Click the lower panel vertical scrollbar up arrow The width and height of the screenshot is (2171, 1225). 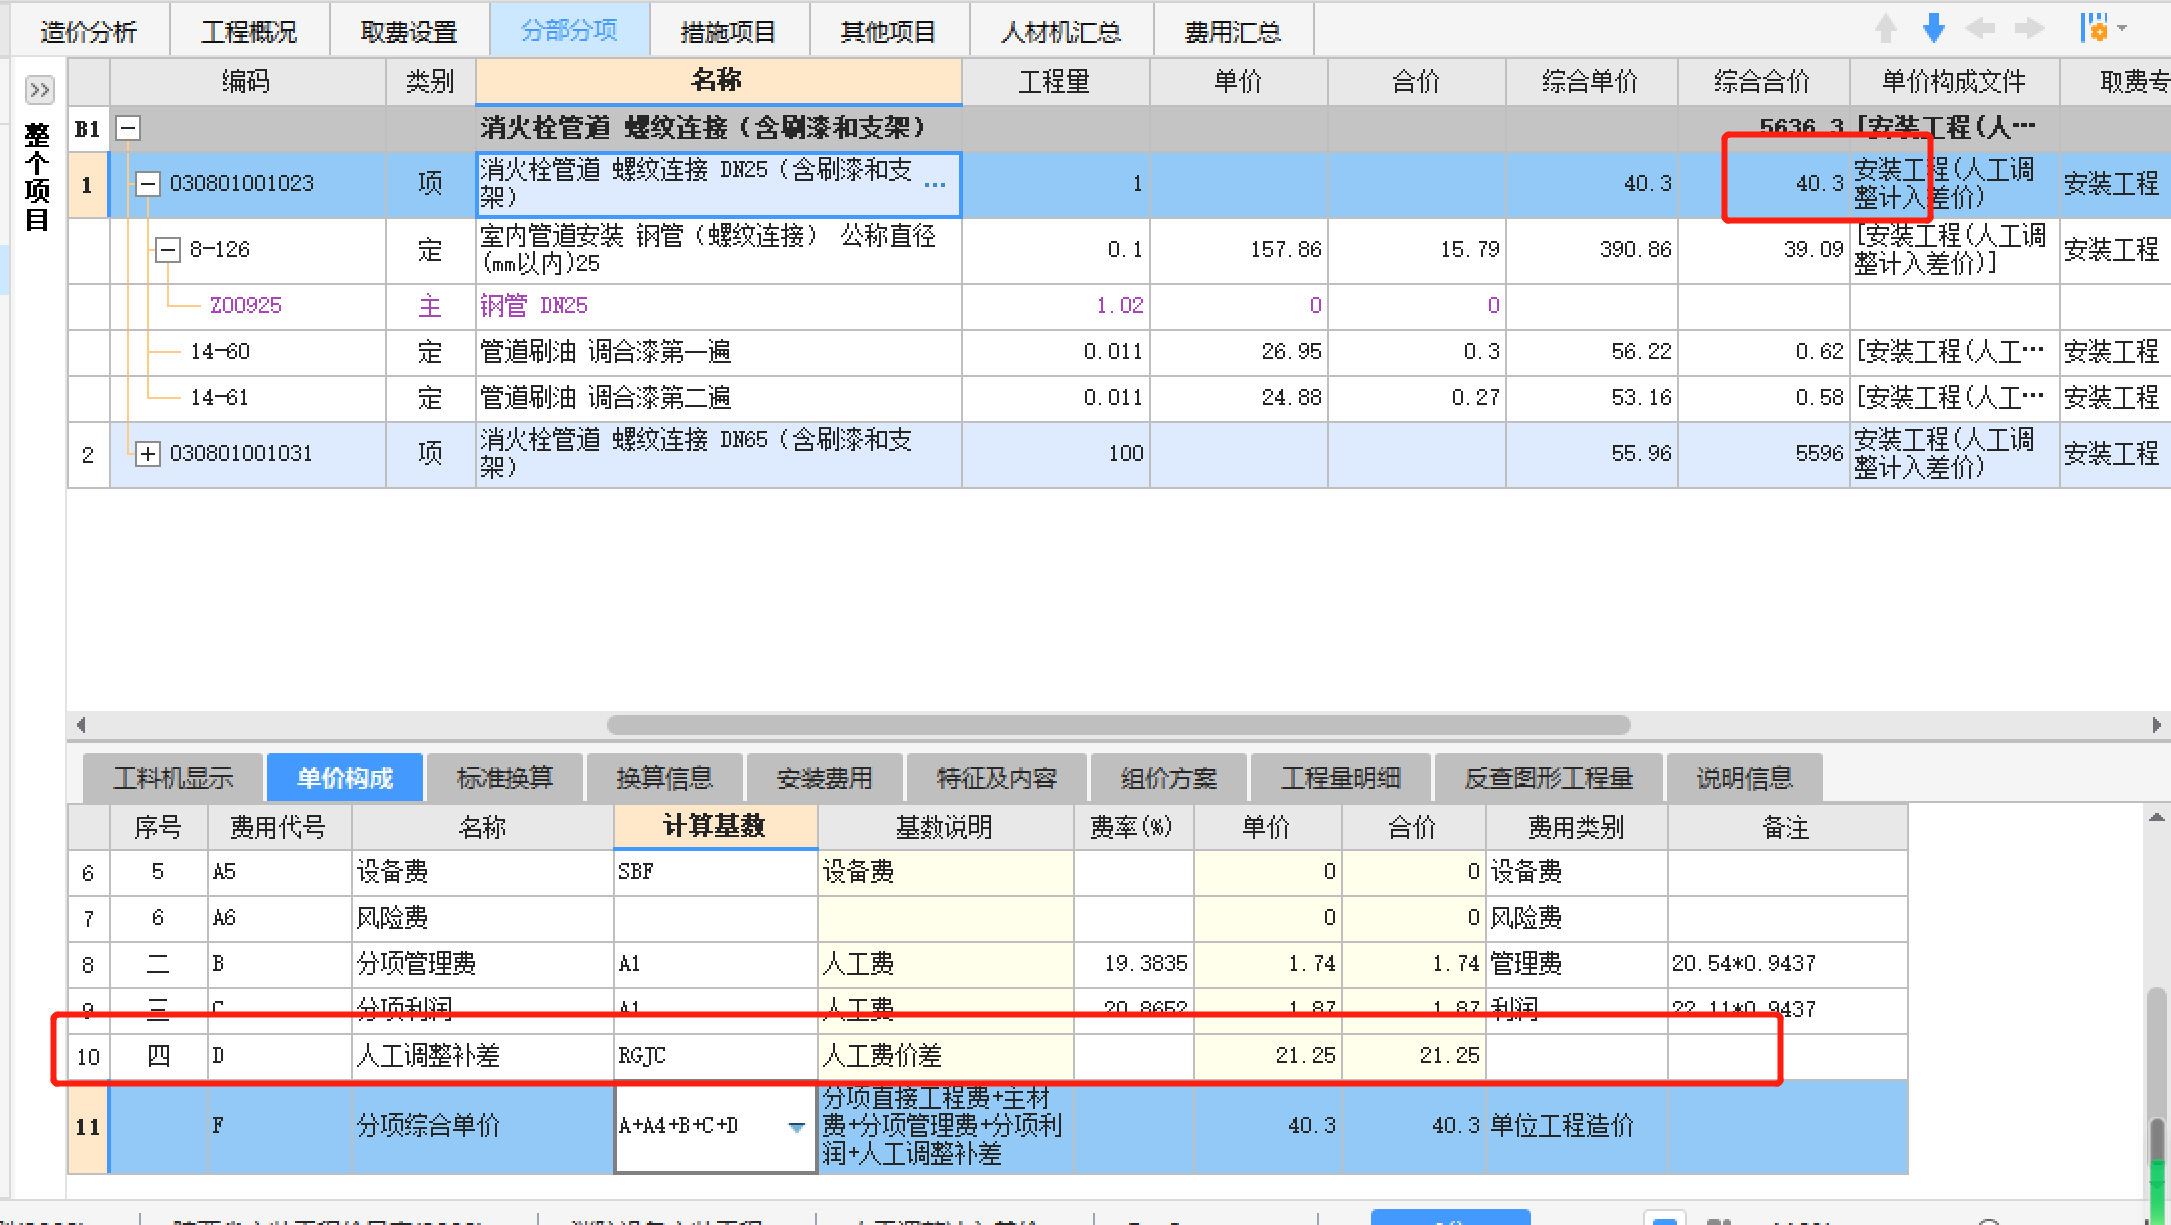(x=2157, y=817)
